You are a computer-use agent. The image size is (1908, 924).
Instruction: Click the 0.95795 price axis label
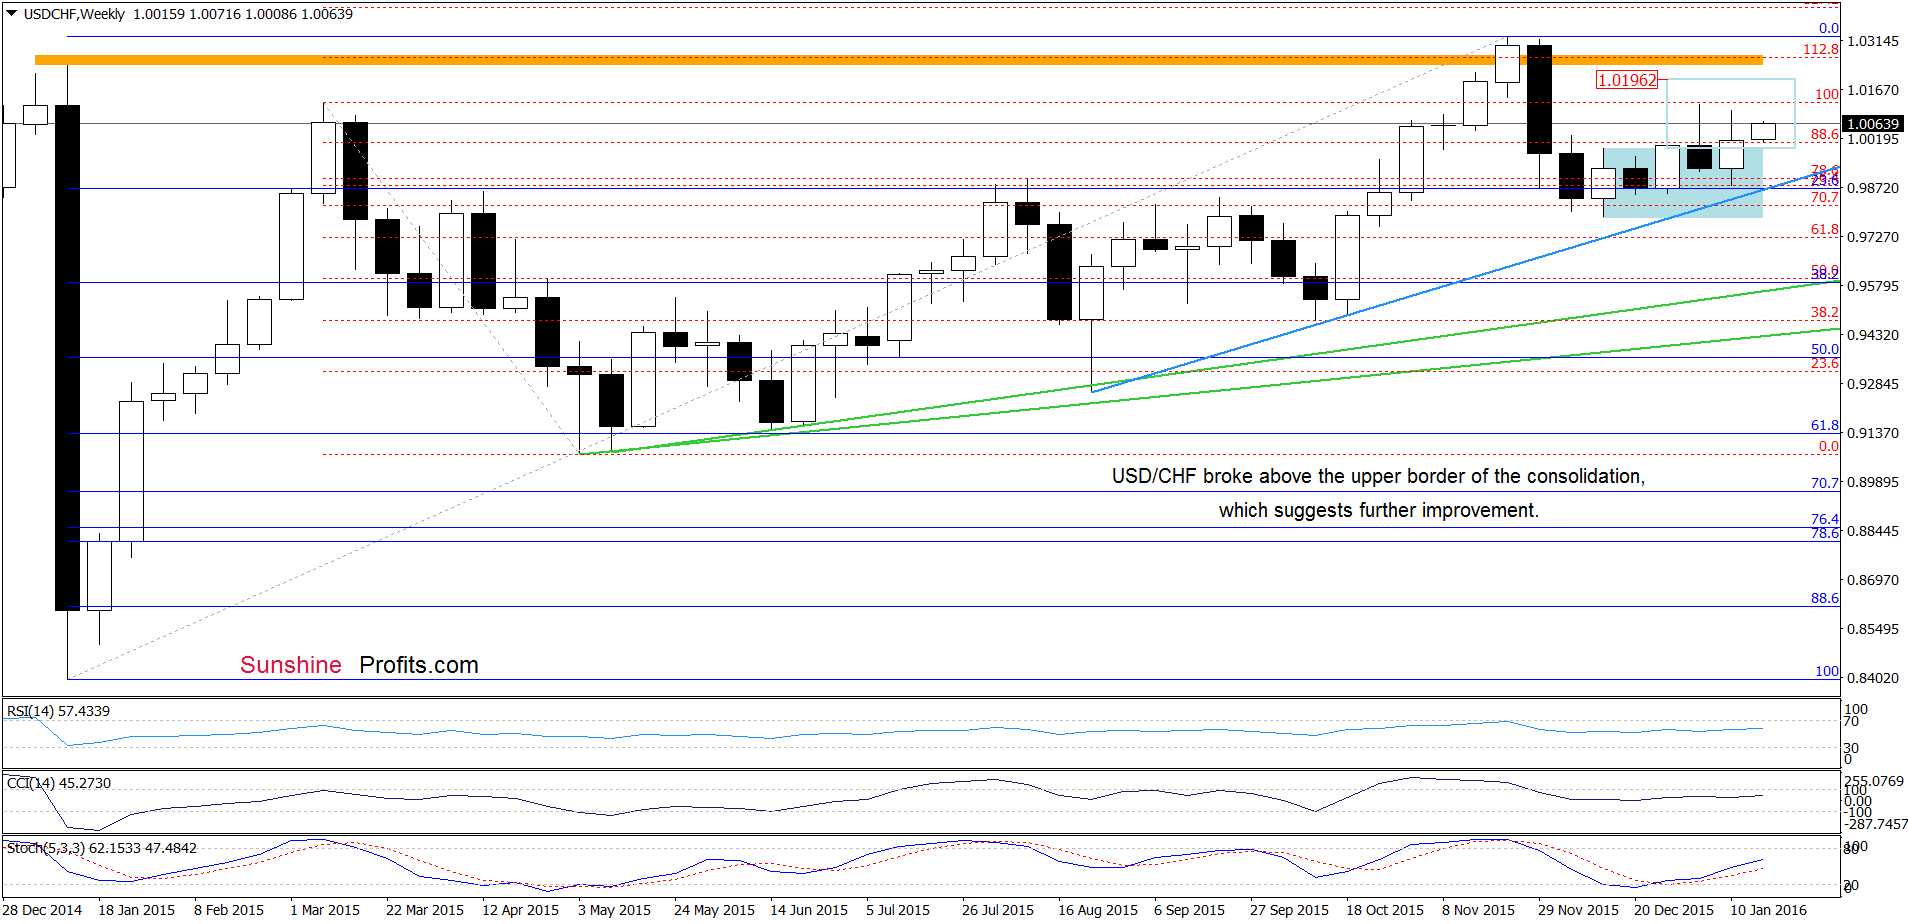1872,286
